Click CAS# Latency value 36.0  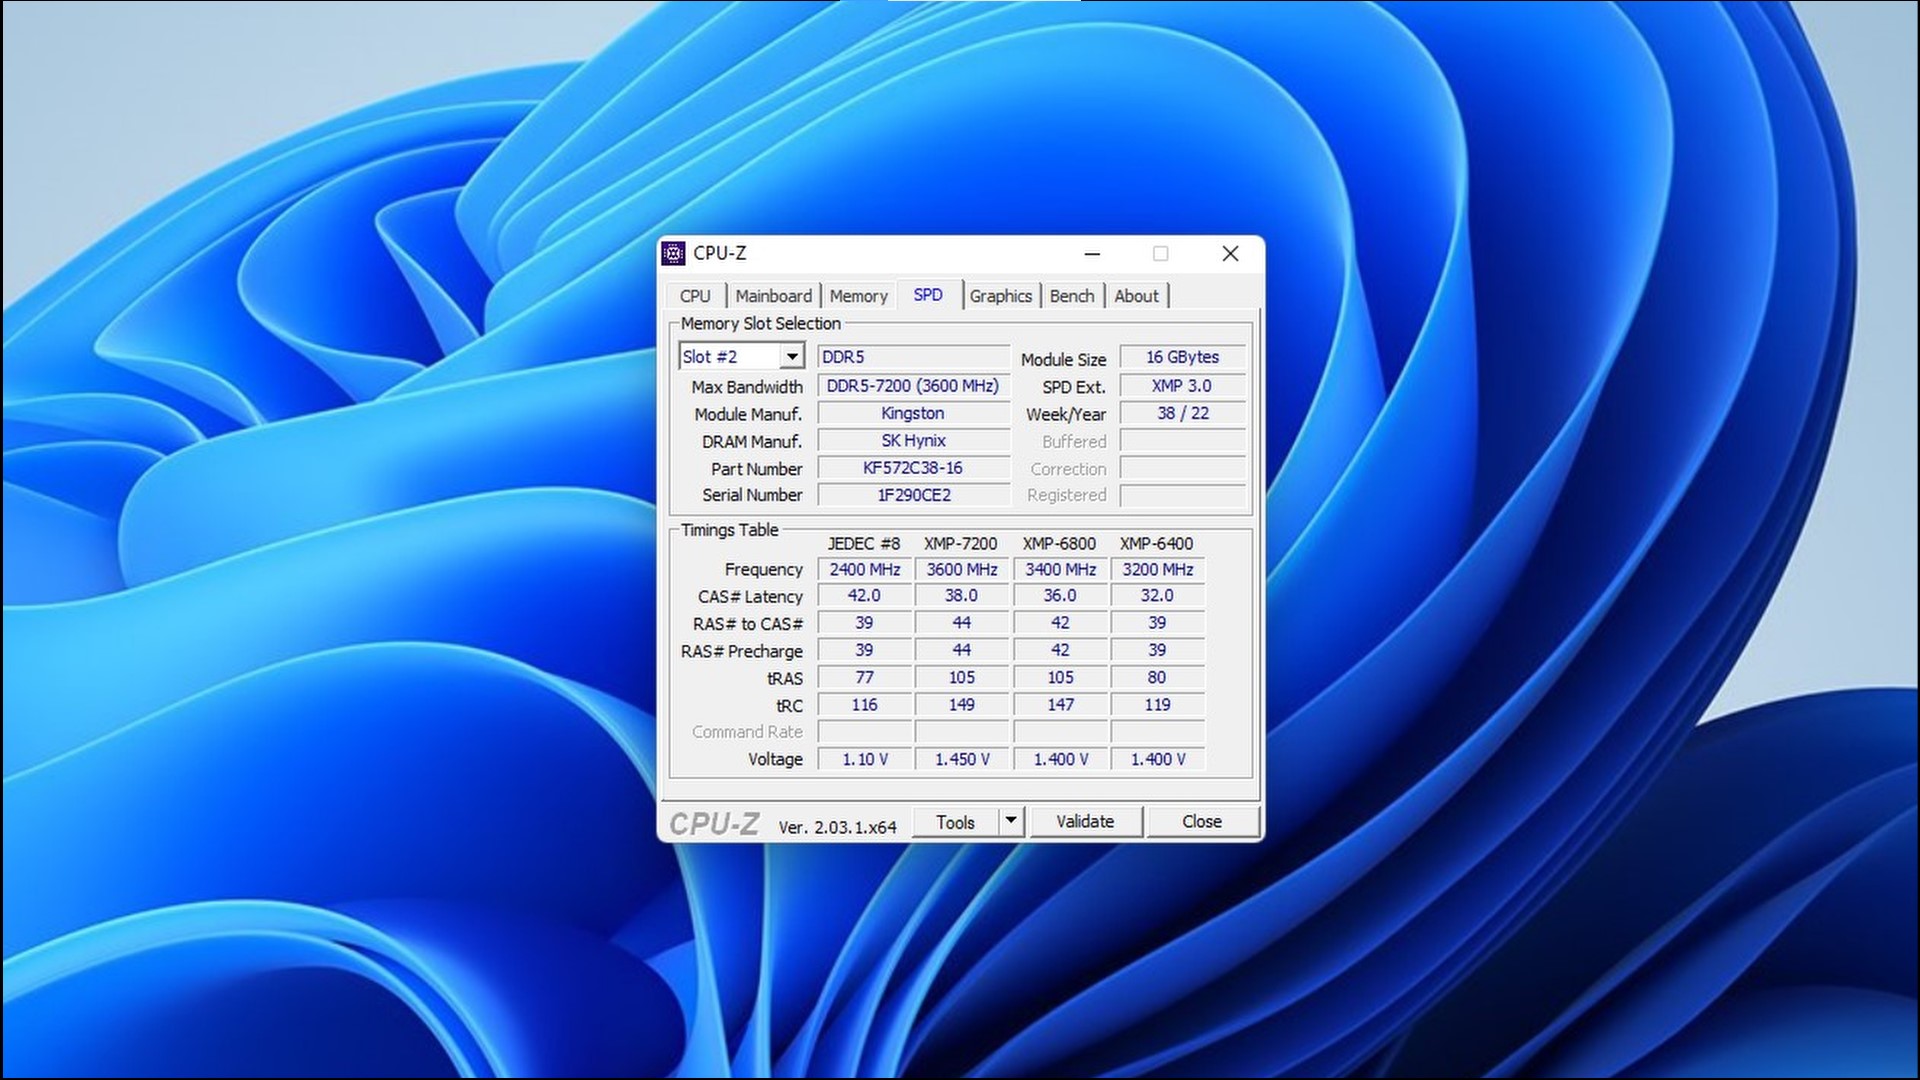tap(1060, 596)
